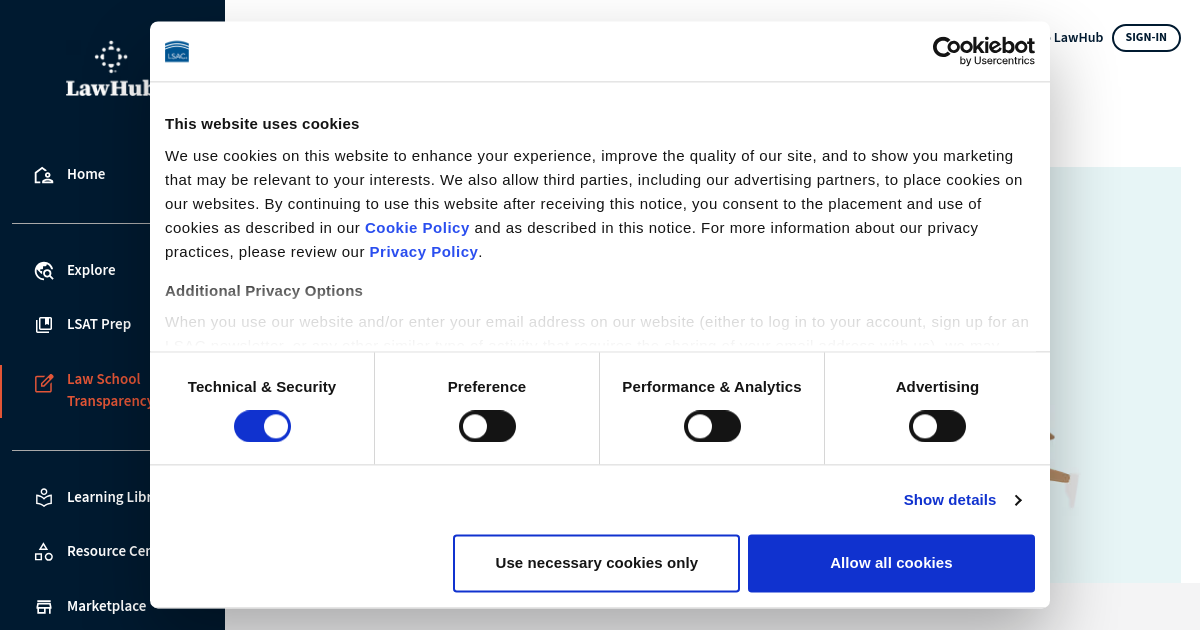The image size is (1200, 630).
Task: Click the SIGN-IN button
Action: pos(1145,38)
